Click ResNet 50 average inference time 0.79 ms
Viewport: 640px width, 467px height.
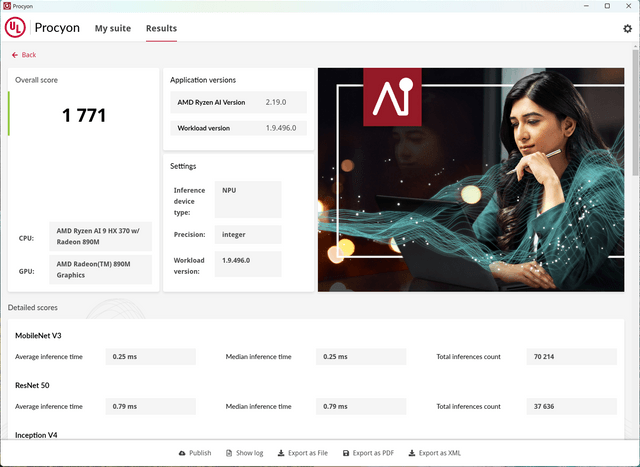[151, 407]
